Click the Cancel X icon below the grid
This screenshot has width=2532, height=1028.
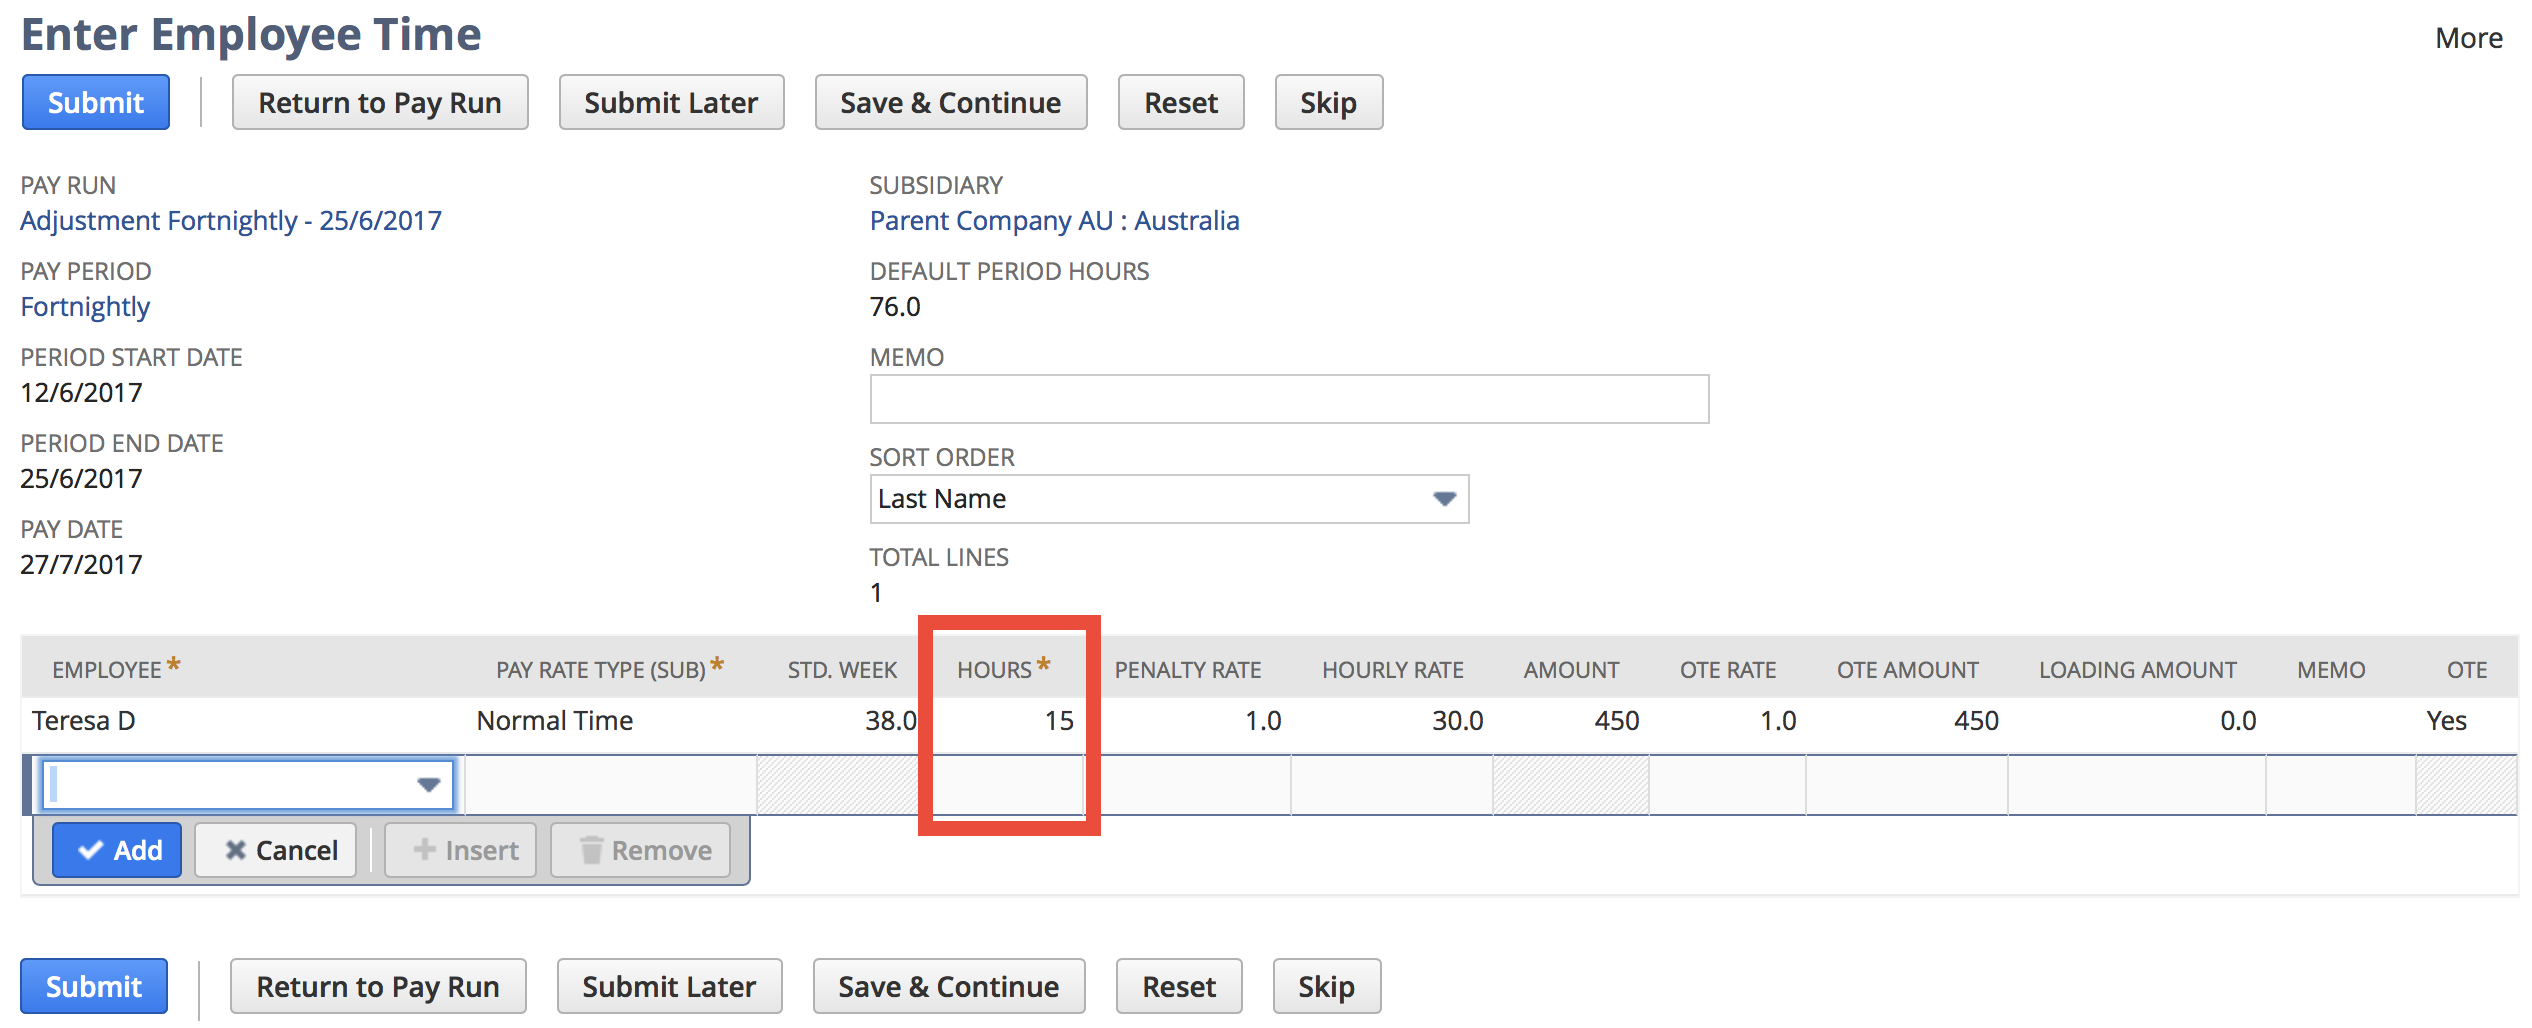[x=237, y=849]
